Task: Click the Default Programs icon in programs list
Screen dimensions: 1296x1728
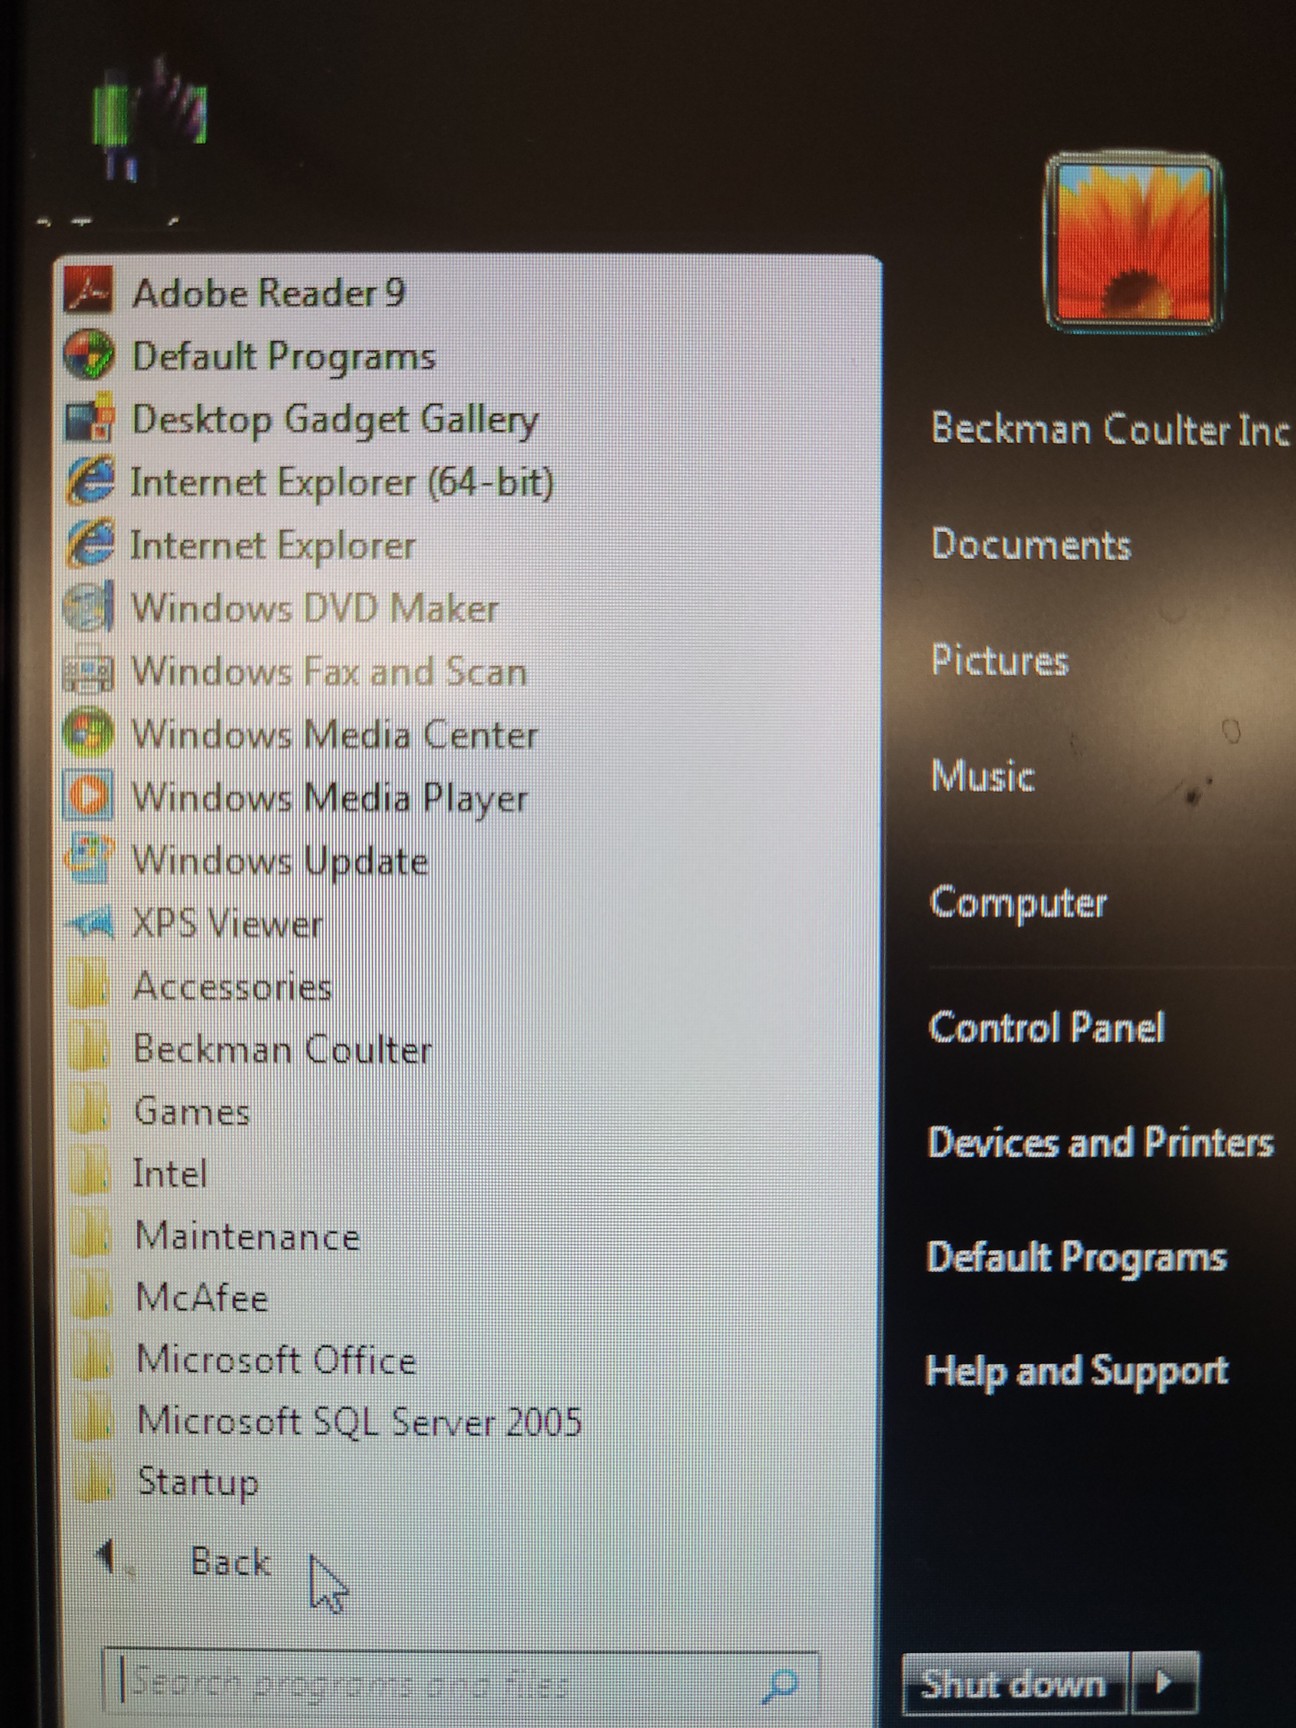Action: tap(88, 355)
